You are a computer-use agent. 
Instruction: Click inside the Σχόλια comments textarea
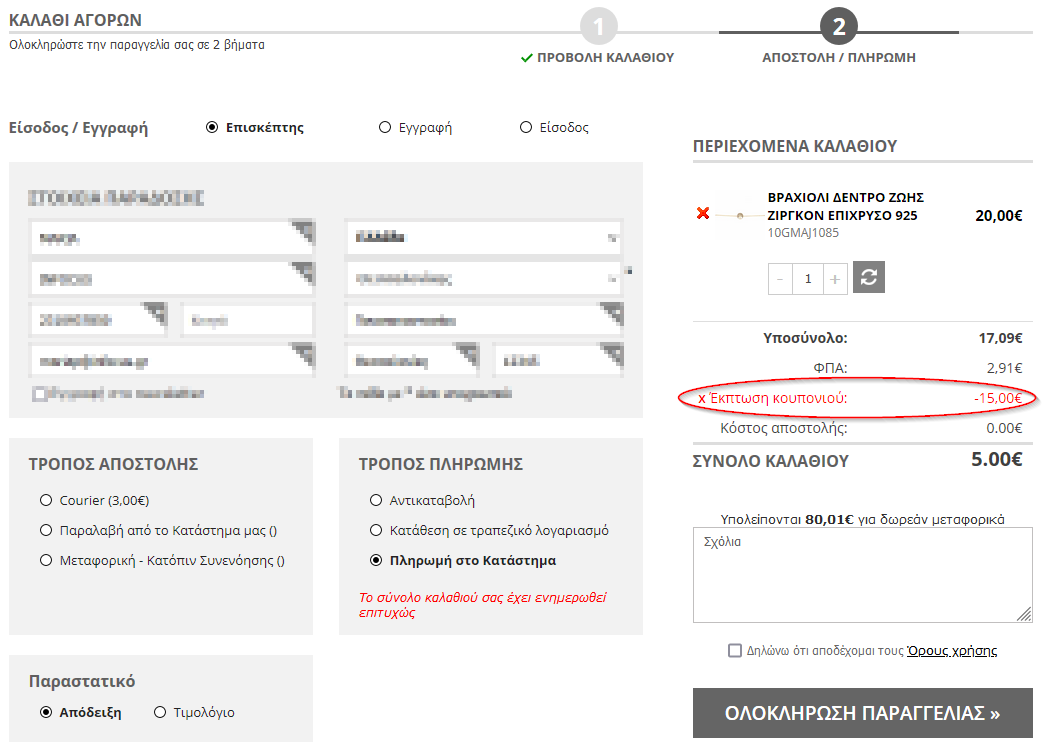click(862, 575)
